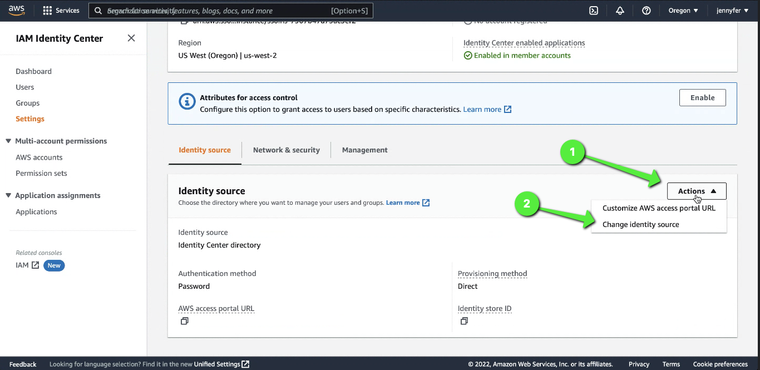Open Cookie preferences in footer
The height and width of the screenshot is (370, 760).
(x=720, y=364)
